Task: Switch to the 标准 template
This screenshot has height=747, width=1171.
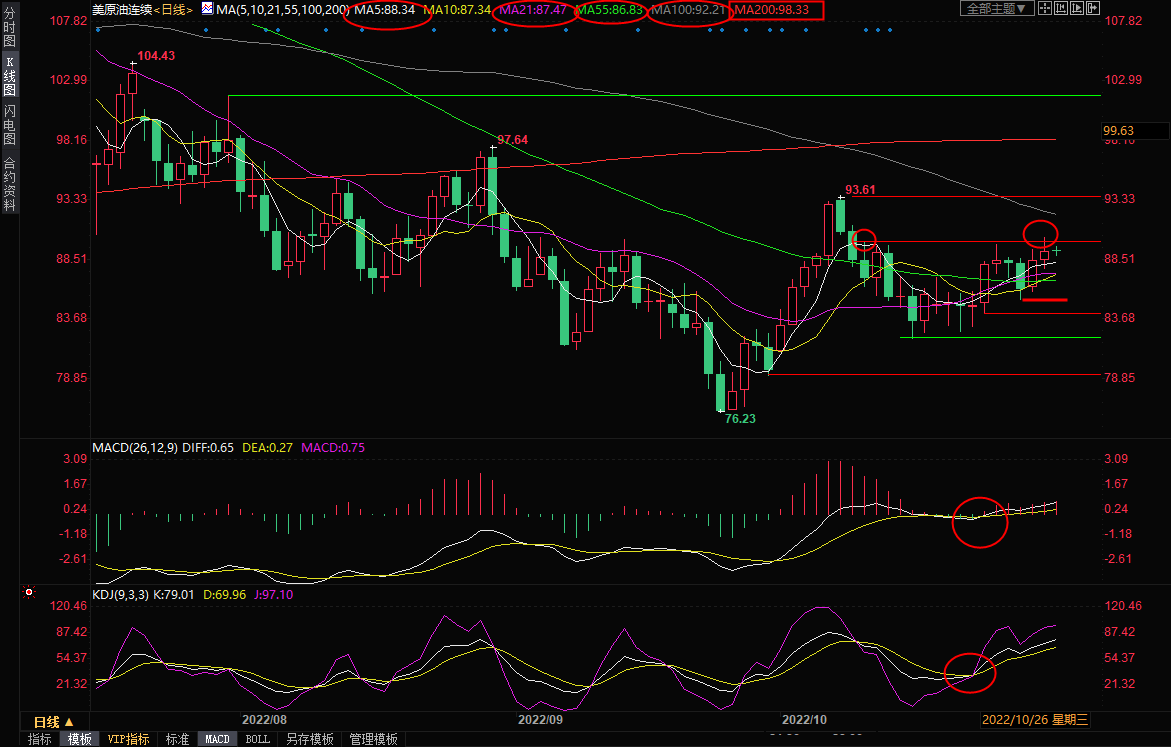Action: [x=177, y=739]
